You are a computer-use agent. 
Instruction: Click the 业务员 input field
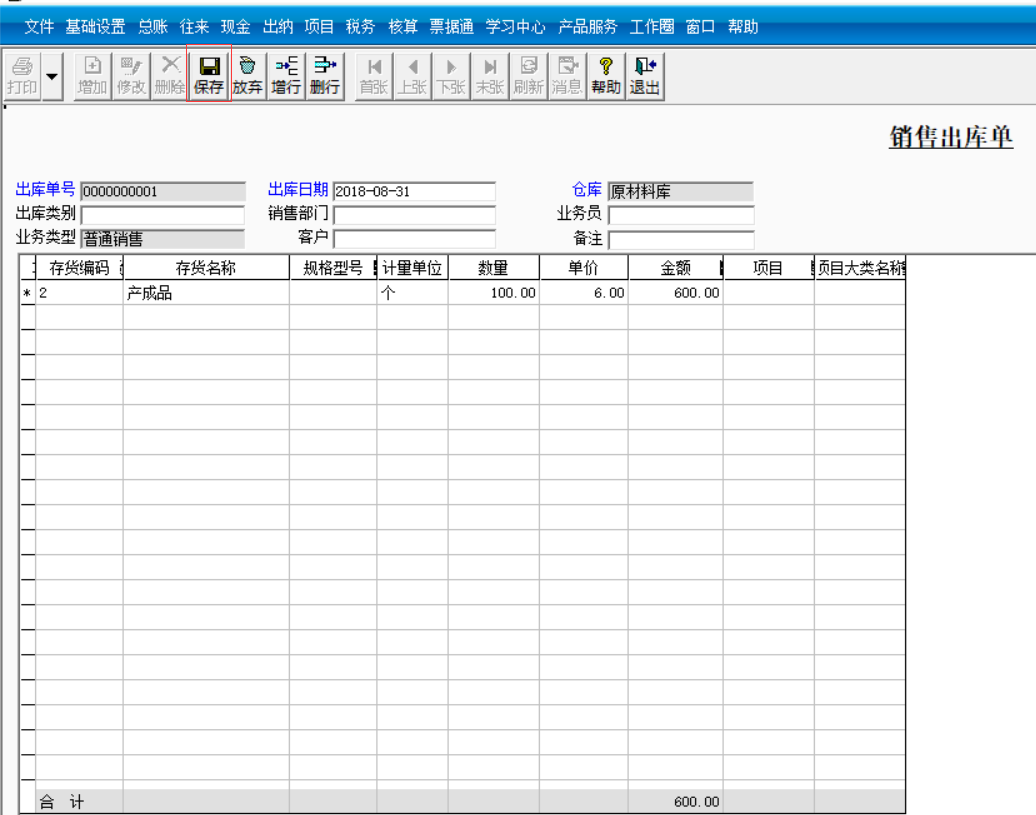[680, 215]
